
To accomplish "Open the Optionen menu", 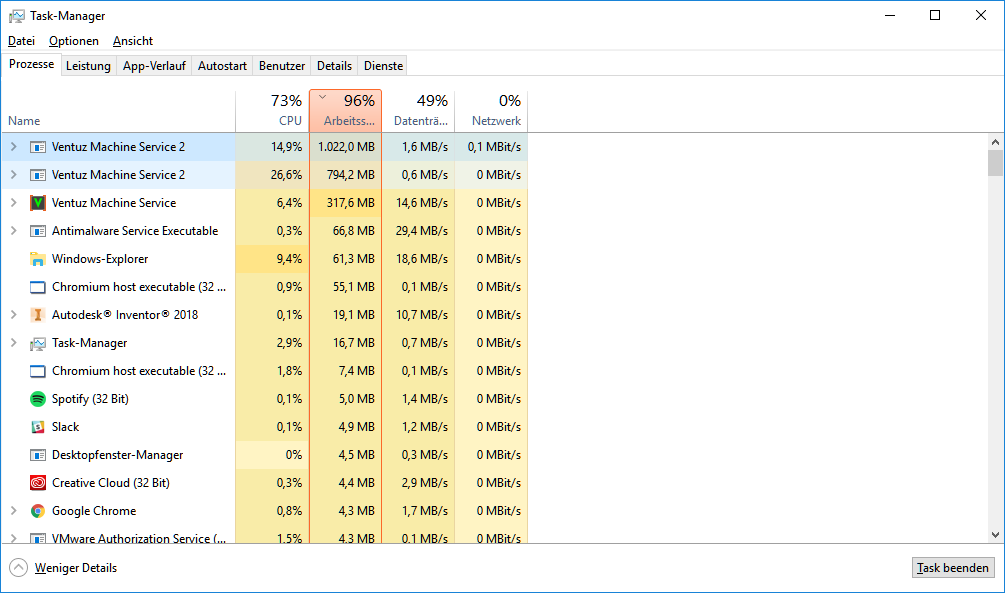I will (74, 41).
